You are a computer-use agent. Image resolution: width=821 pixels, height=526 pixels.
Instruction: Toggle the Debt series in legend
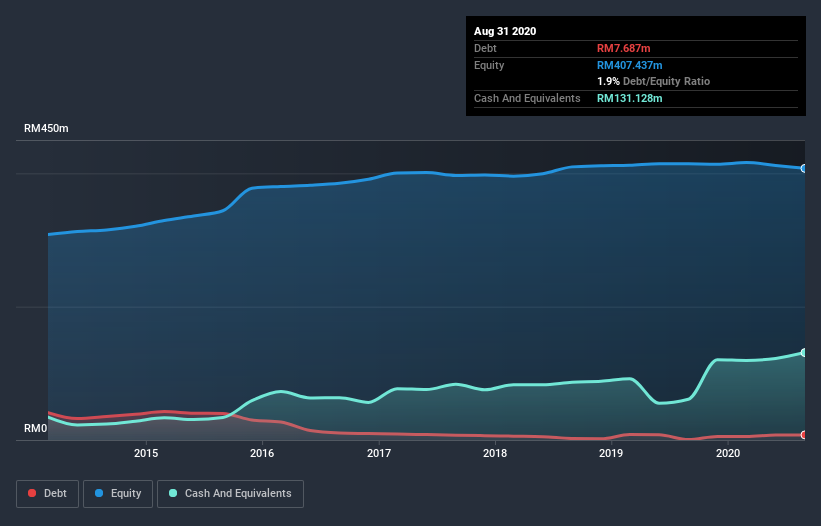(x=45, y=493)
